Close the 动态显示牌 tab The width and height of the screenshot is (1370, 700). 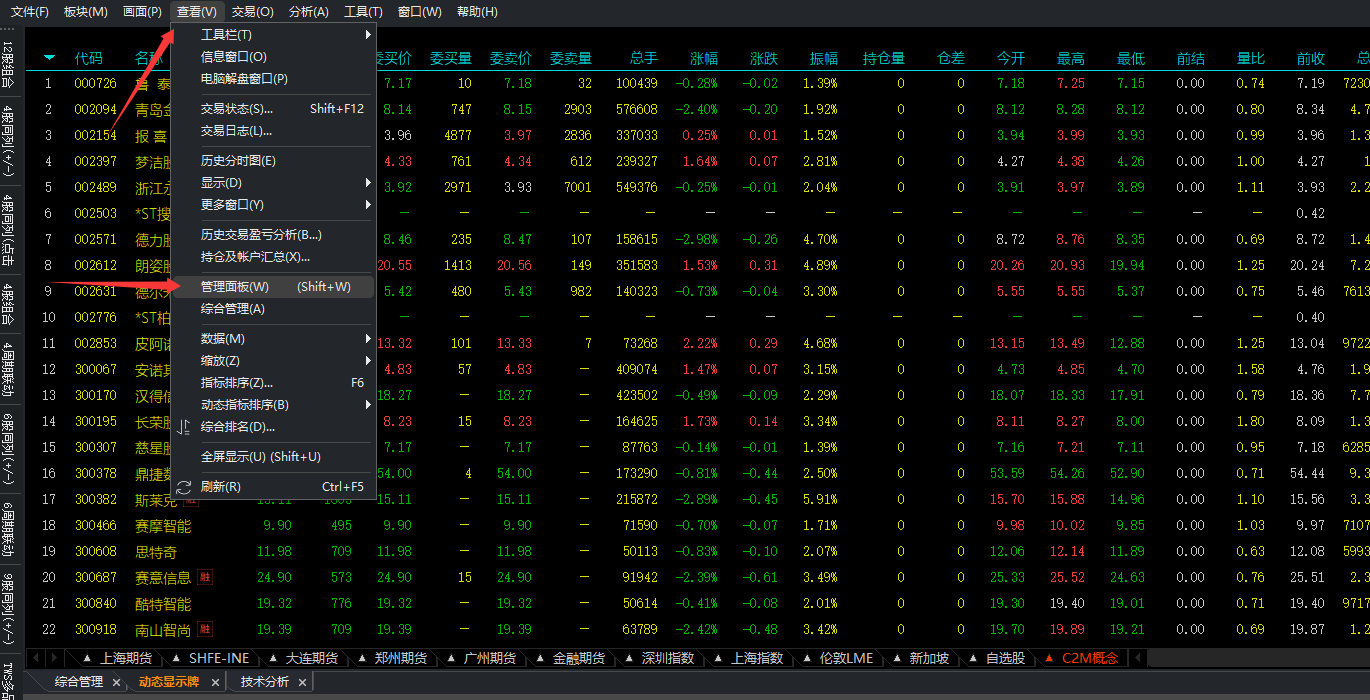click(x=215, y=682)
